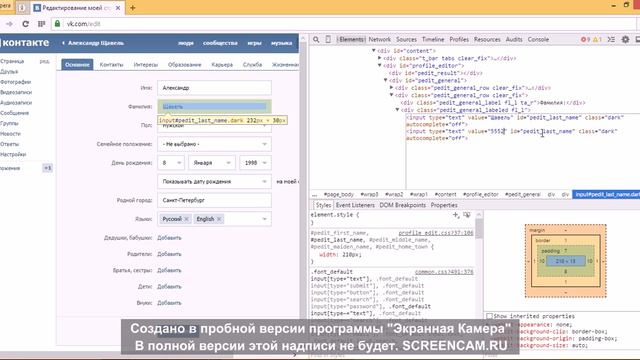Click the yellow warning count icon
Viewport: 640px width, 360px height.
597,40
